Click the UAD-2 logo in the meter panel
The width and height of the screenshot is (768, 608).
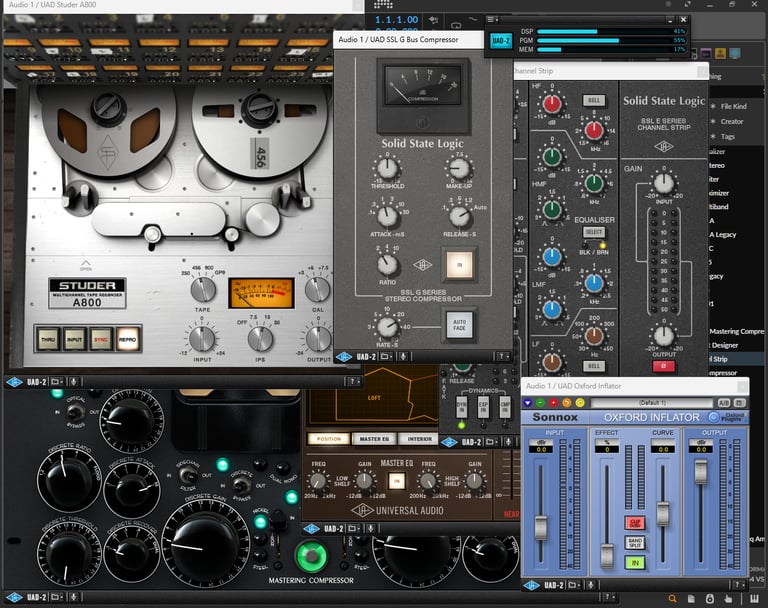(501, 40)
